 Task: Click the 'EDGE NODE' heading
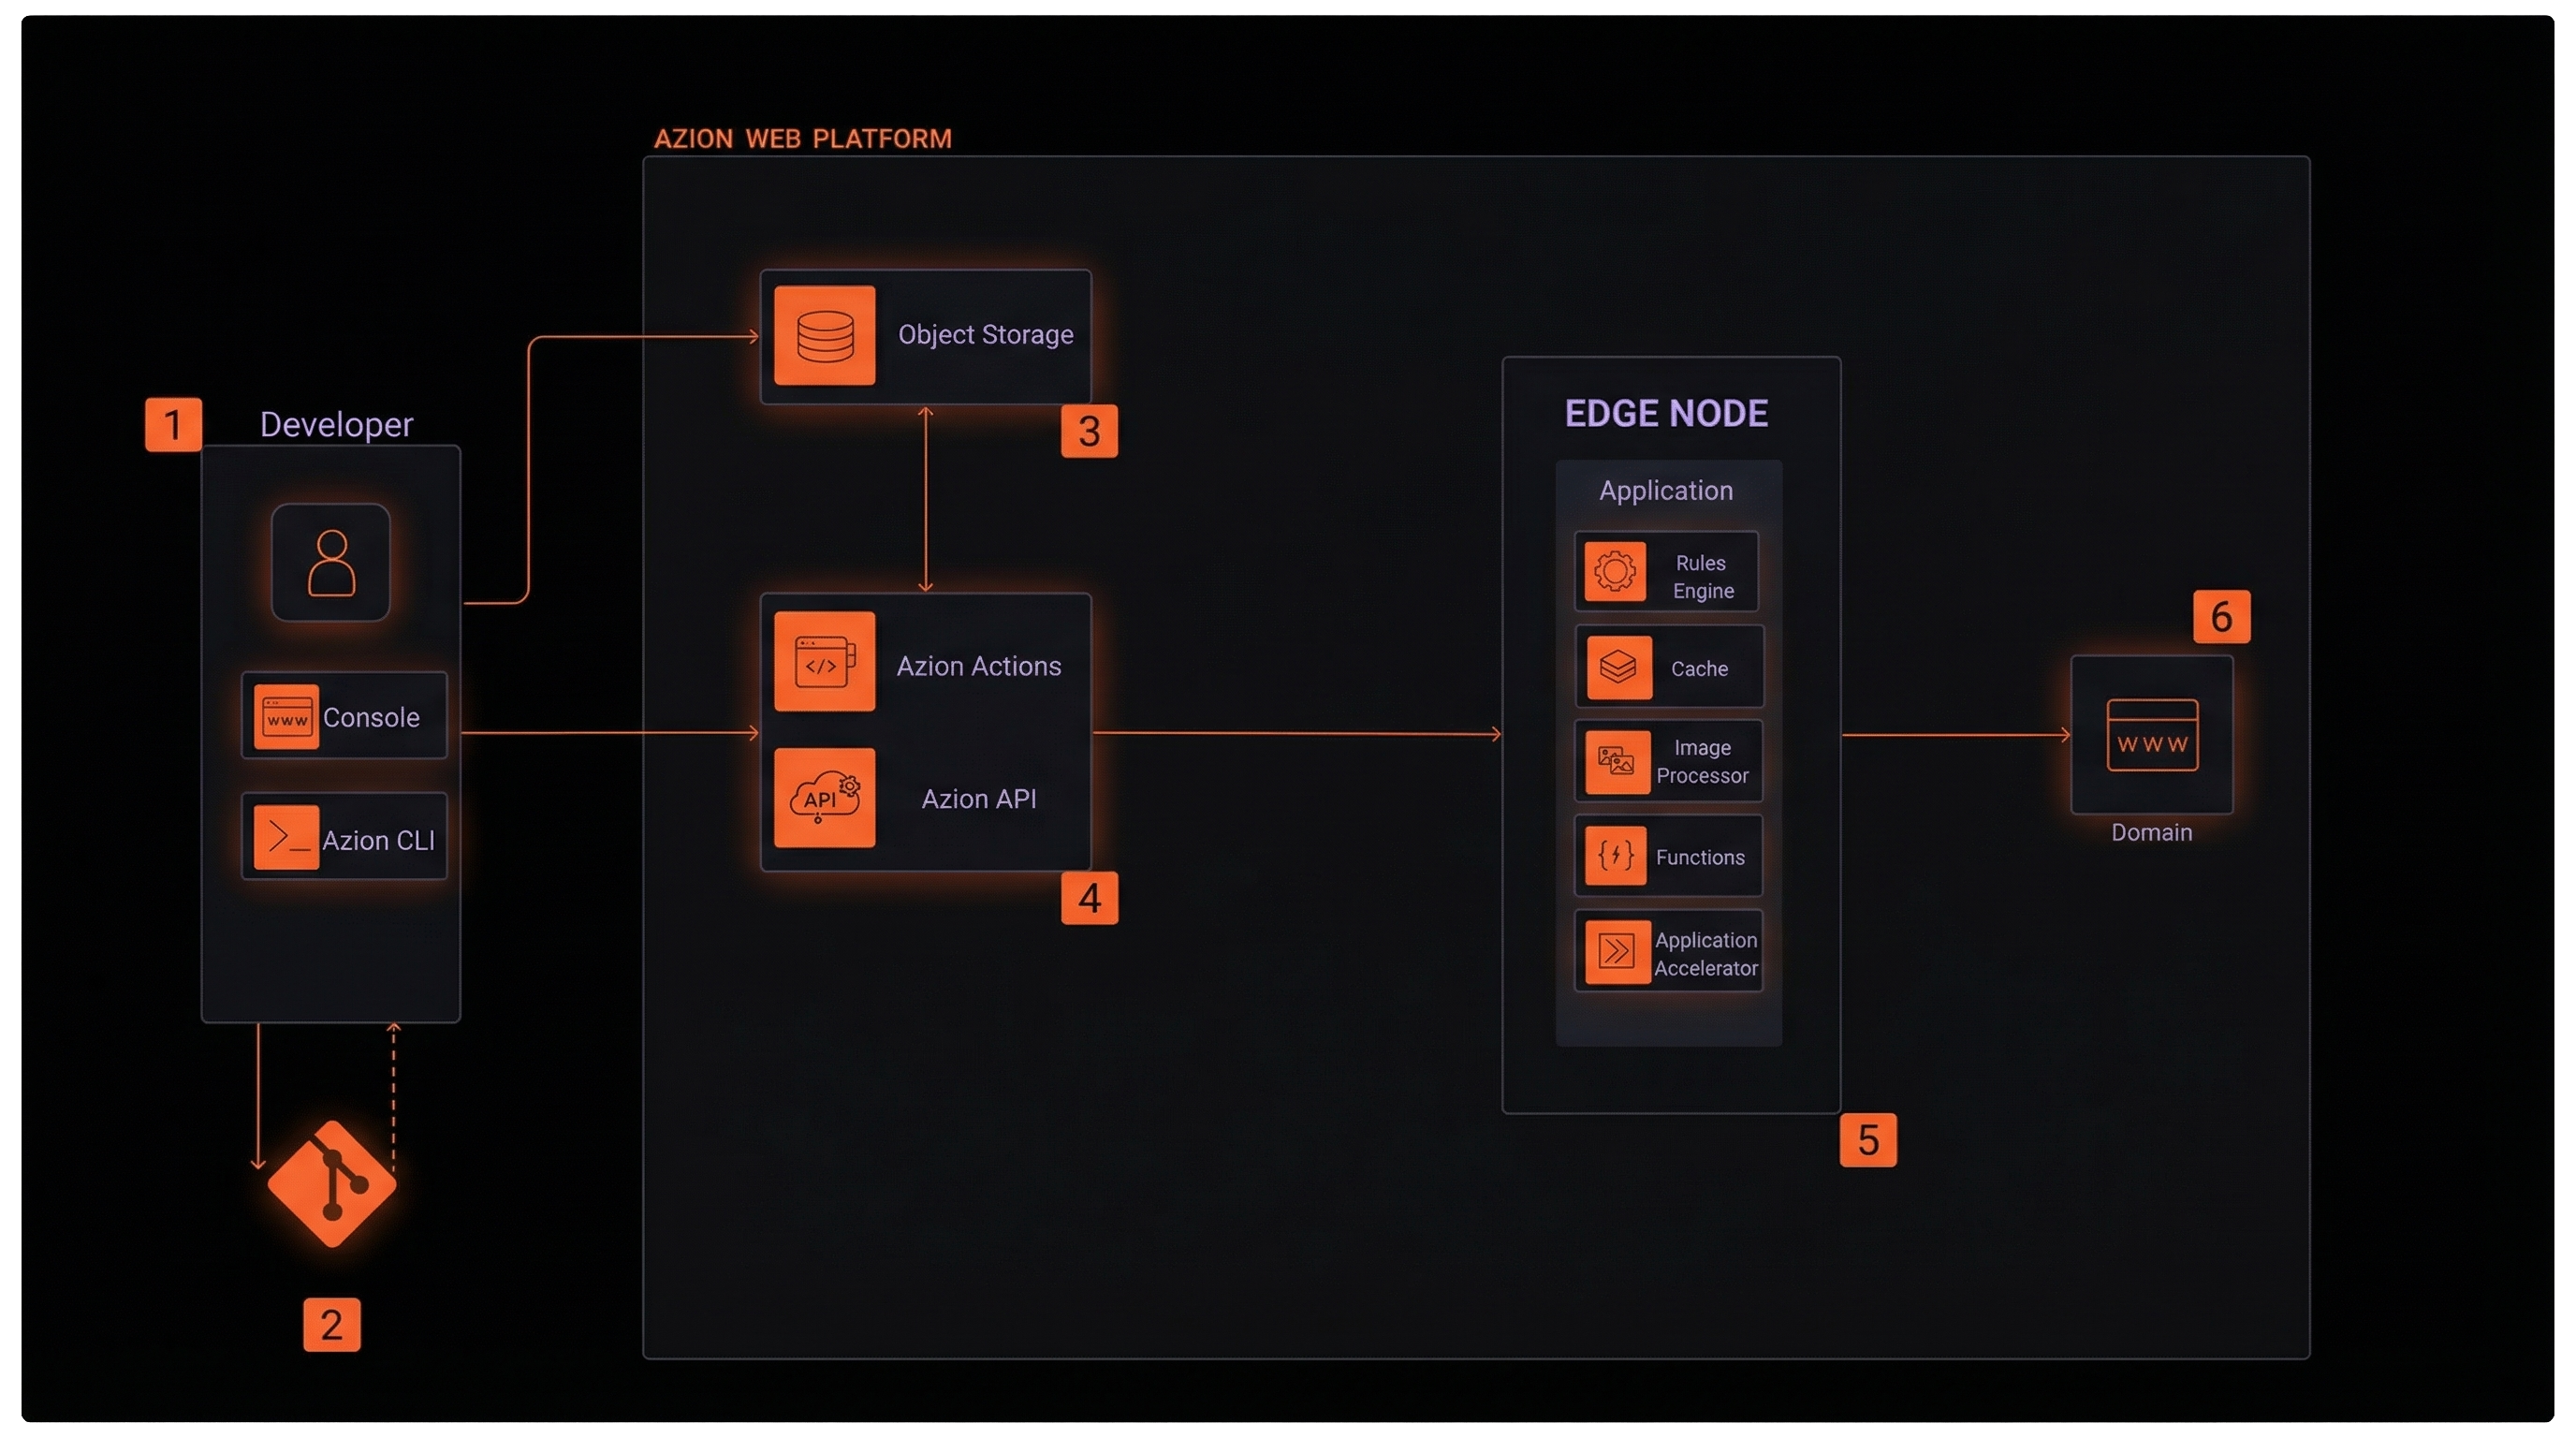[1666, 413]
